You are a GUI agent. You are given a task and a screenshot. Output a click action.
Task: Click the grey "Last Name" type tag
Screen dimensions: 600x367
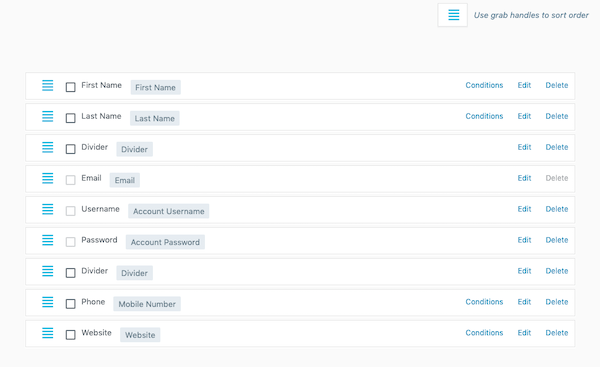click(x=155, y=119)
